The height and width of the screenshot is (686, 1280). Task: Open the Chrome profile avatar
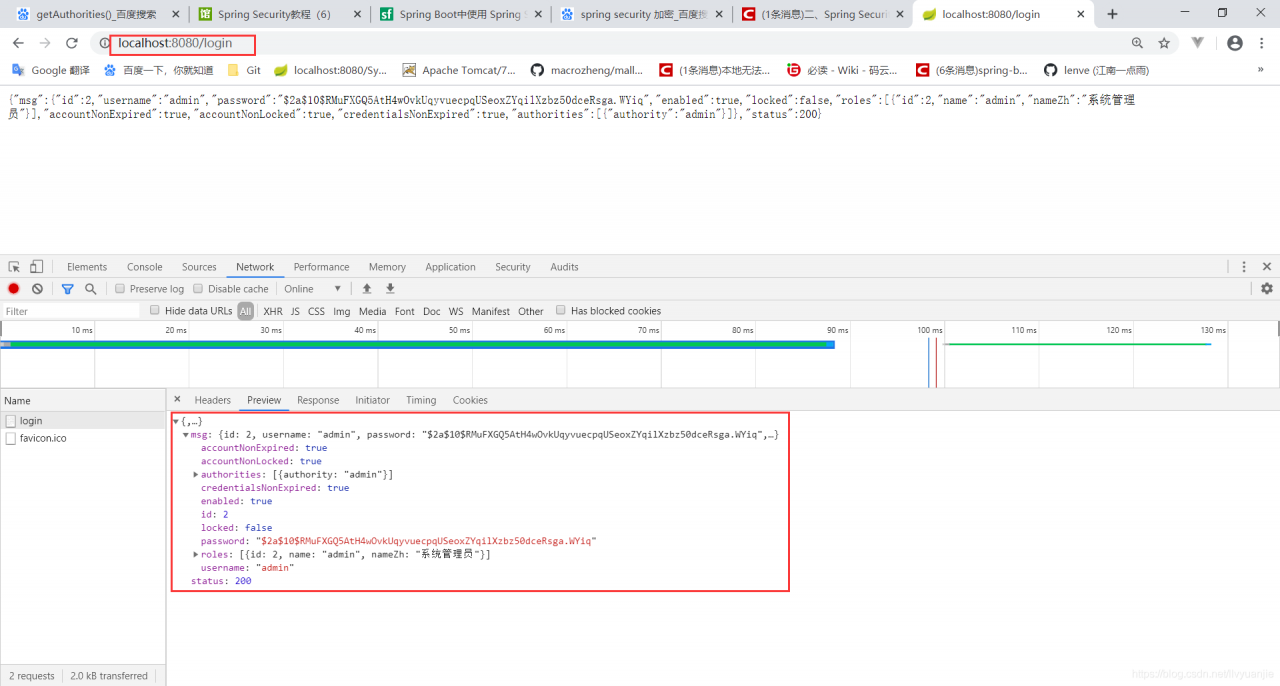point(1235,43)
